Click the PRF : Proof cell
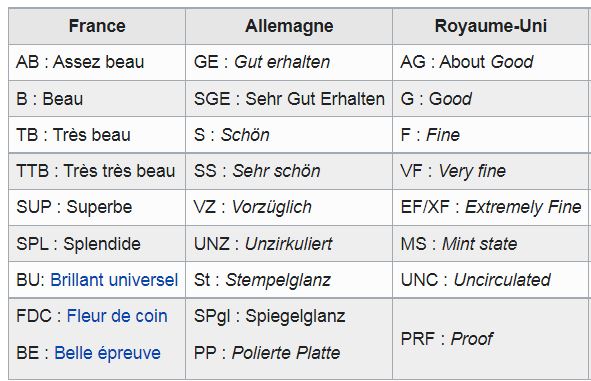 click(490, 338)
